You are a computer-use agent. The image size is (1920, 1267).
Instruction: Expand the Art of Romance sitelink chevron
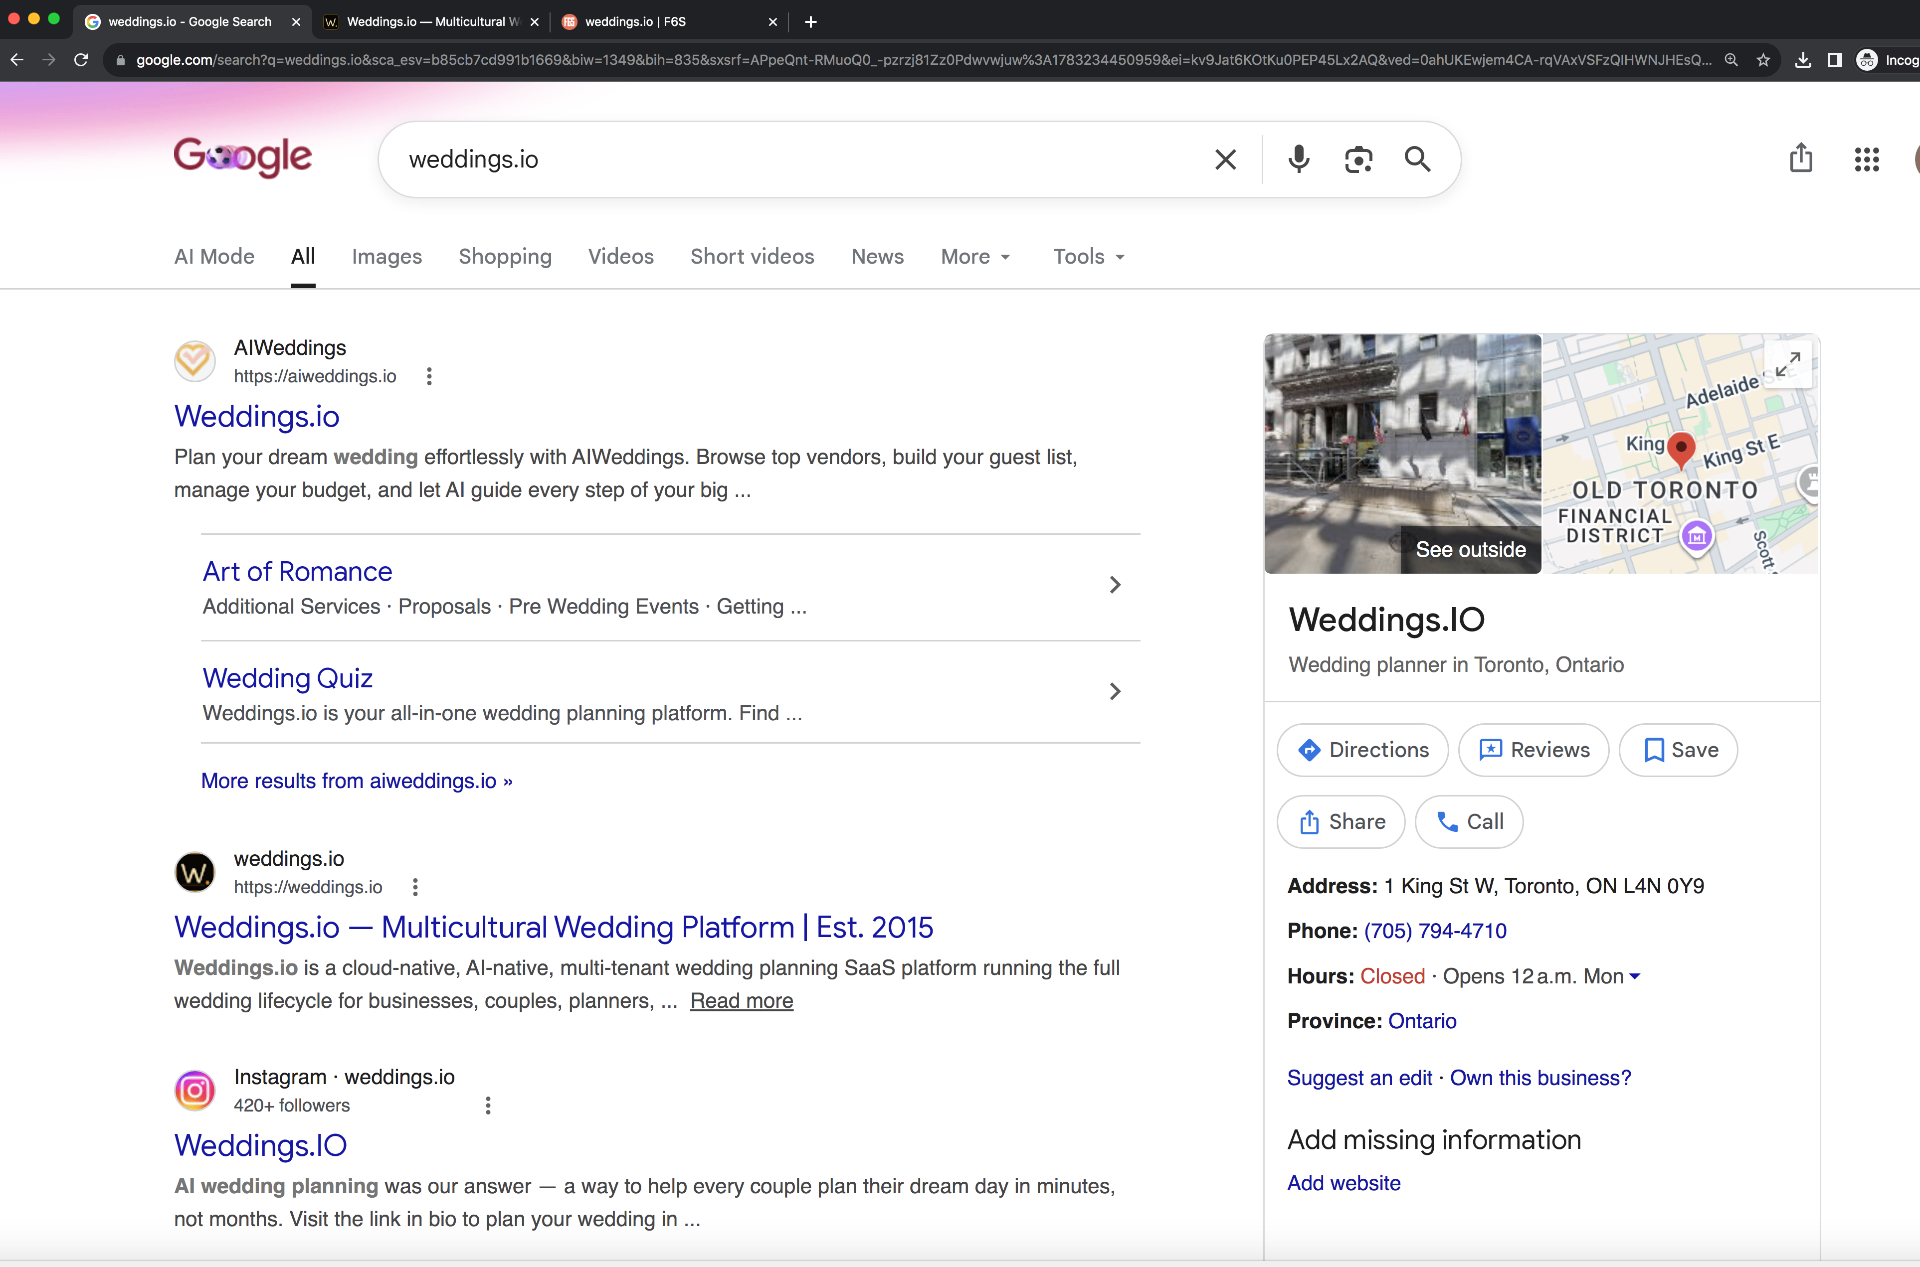(x=1115, y=585)
